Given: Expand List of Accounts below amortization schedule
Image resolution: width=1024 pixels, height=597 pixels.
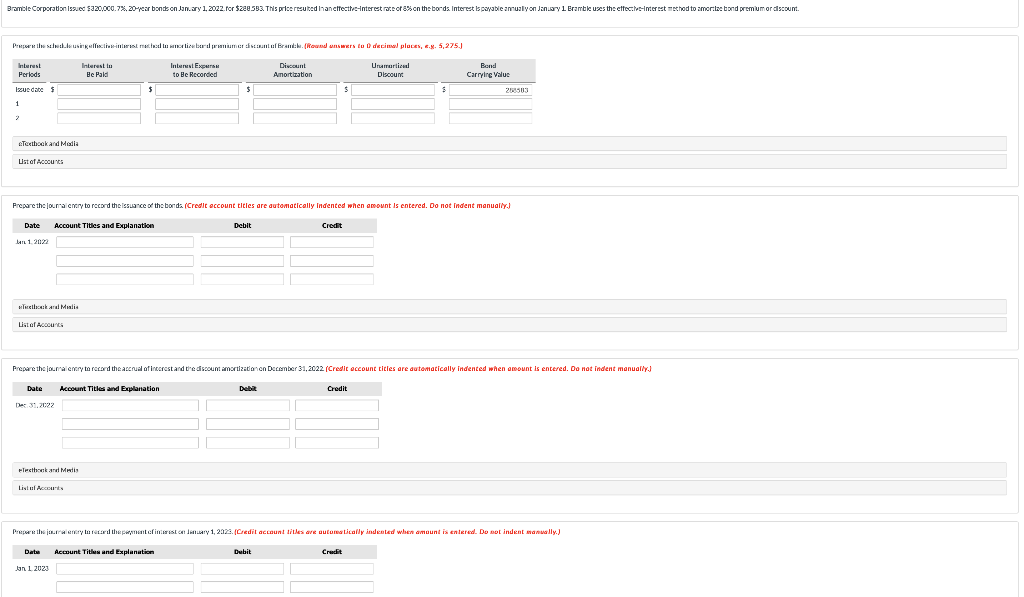Looking at the screenshot, I should [509, 161].
